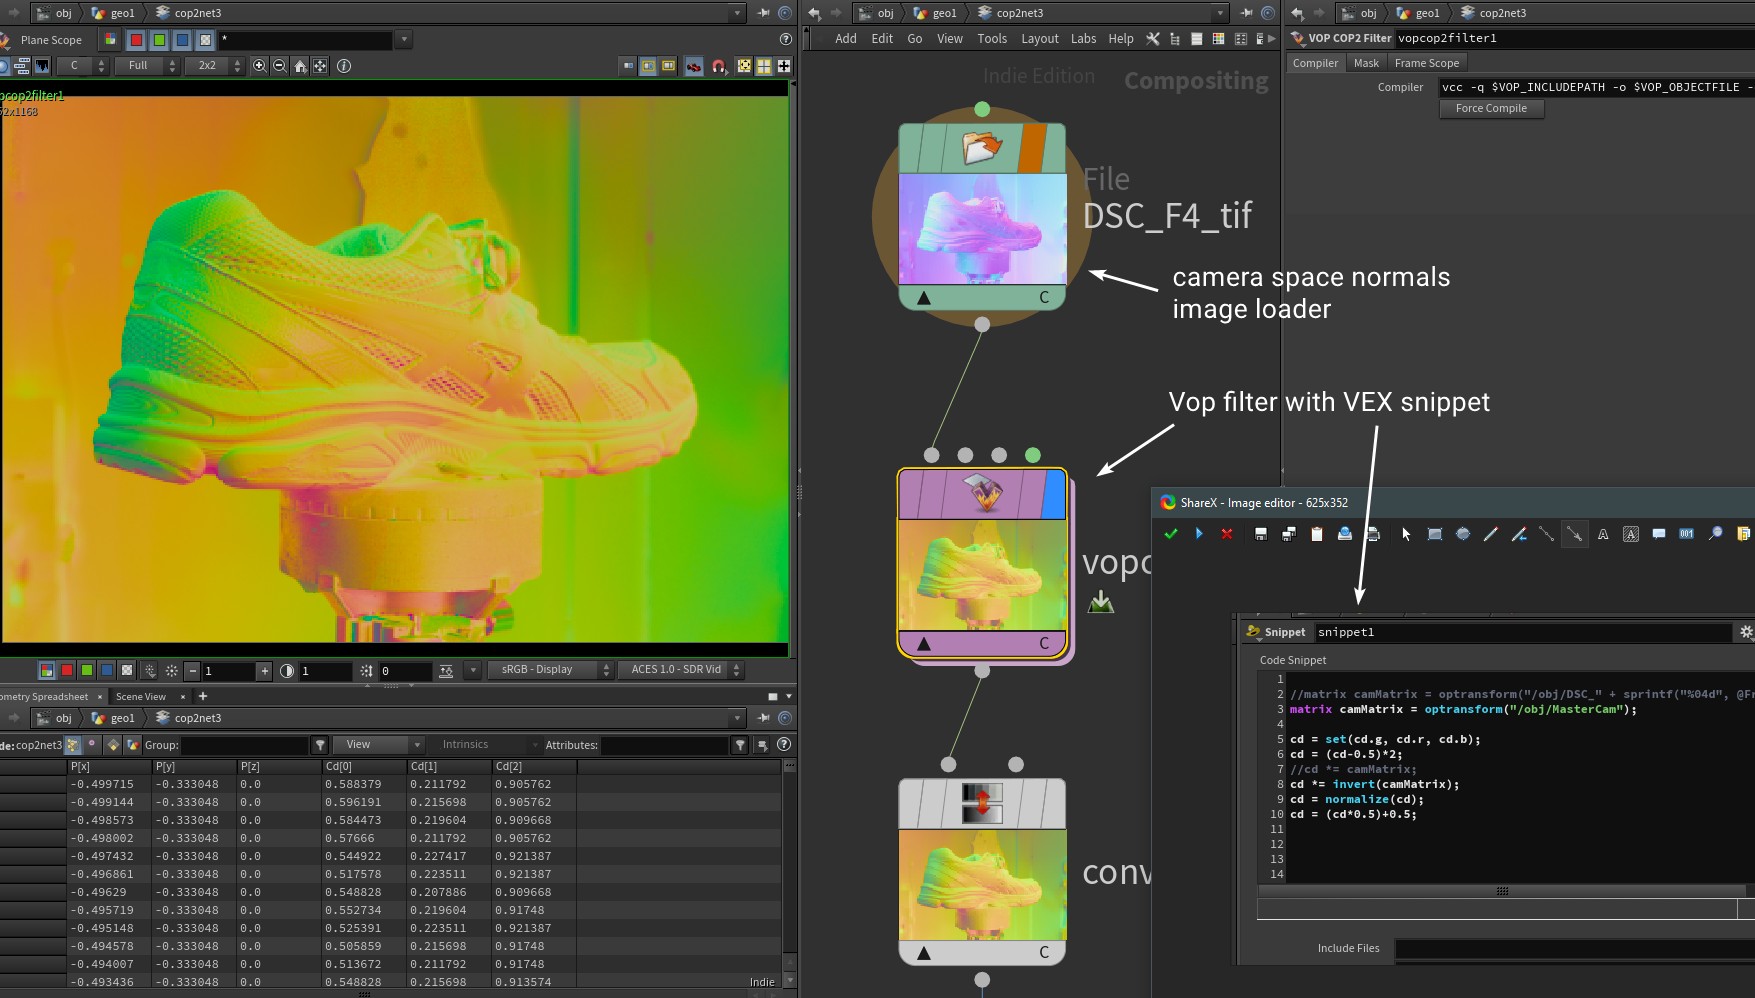Toggle the red channel in Plane Scope
Screen dimensions: 1755x998
pyautogui.click(x=136, y=40)
